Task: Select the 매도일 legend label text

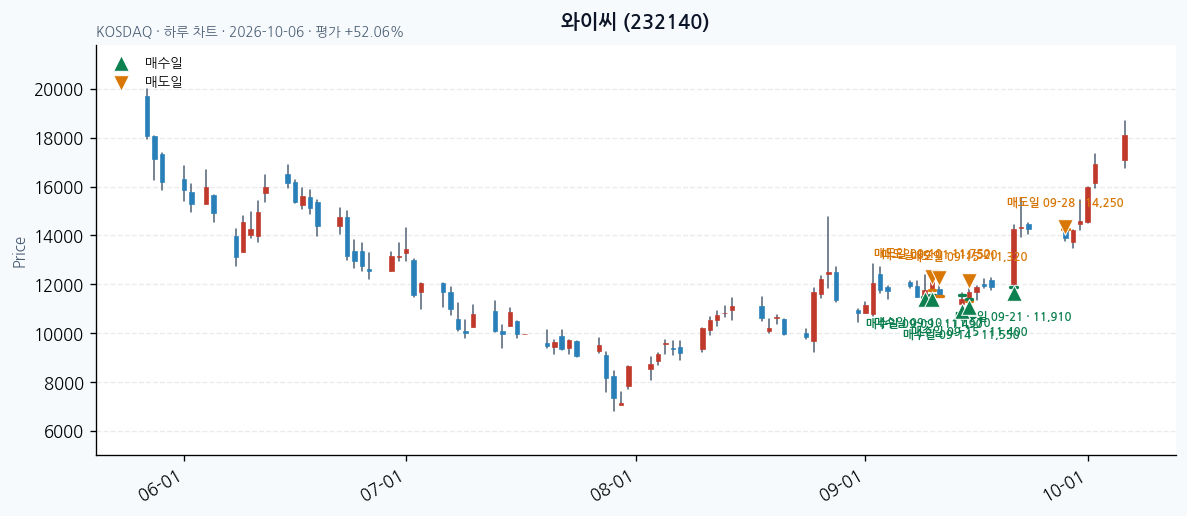Action: click(164, 82)
